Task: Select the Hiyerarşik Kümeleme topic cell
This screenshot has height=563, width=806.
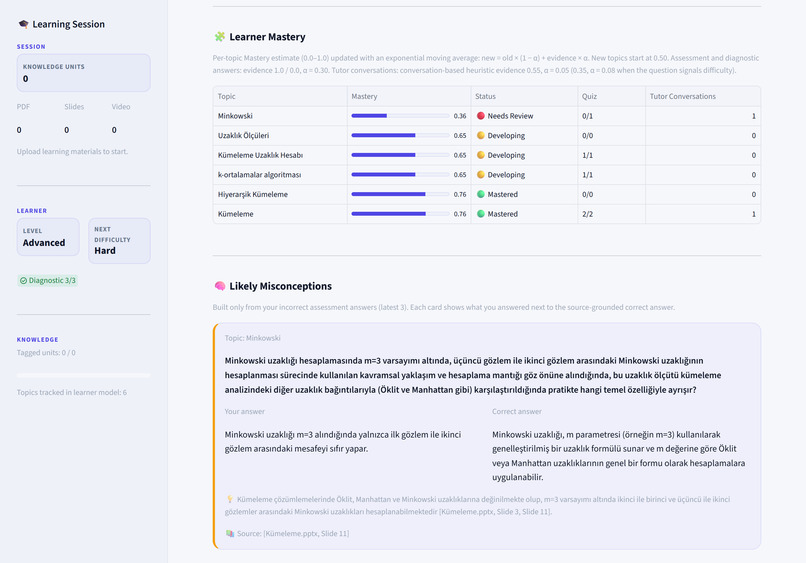Action: [x=281, y=194]
